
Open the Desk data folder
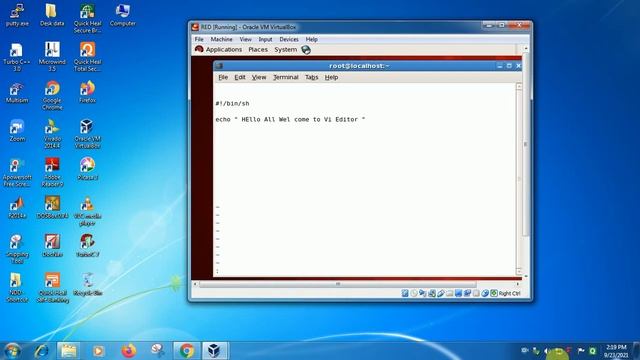[52, 15]
